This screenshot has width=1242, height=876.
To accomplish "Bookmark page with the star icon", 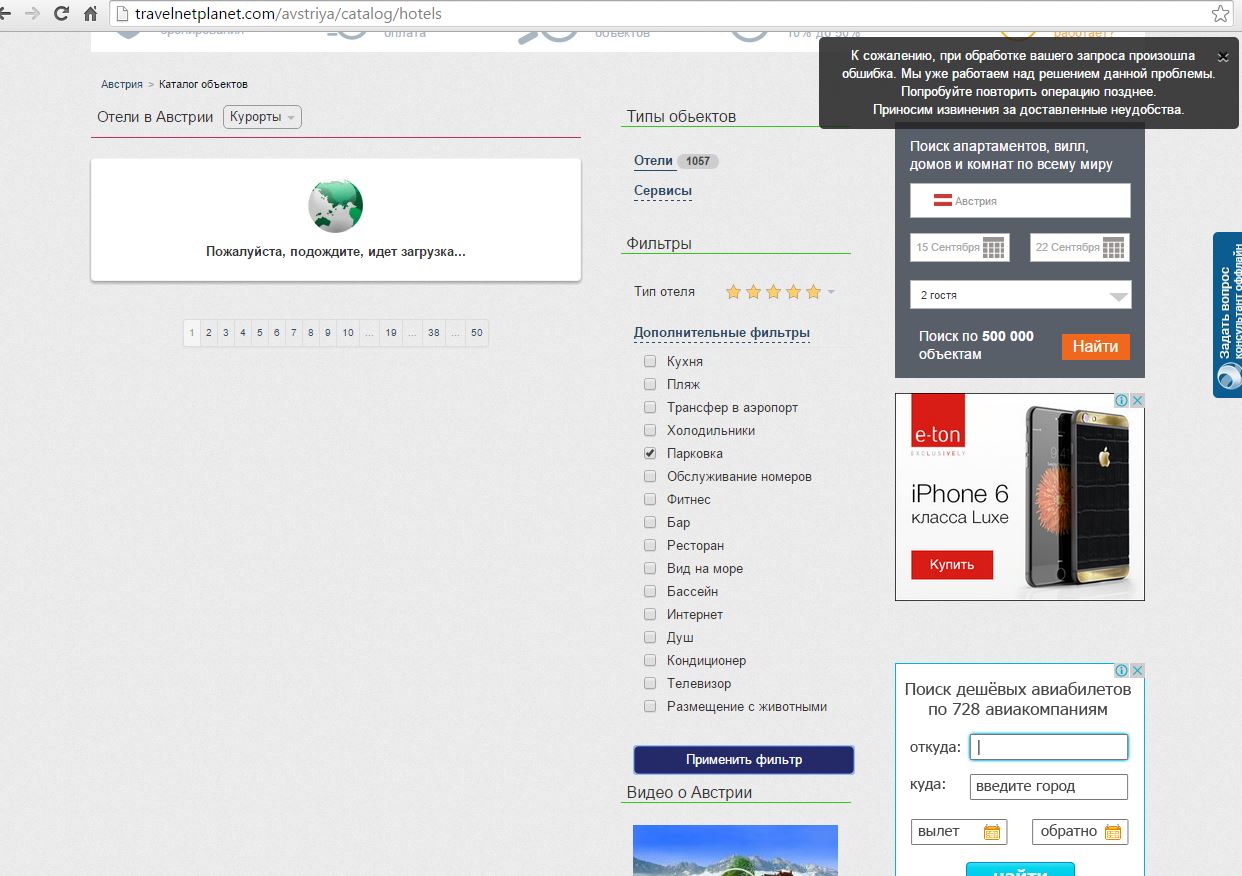I will click(x=1220, y=14).
